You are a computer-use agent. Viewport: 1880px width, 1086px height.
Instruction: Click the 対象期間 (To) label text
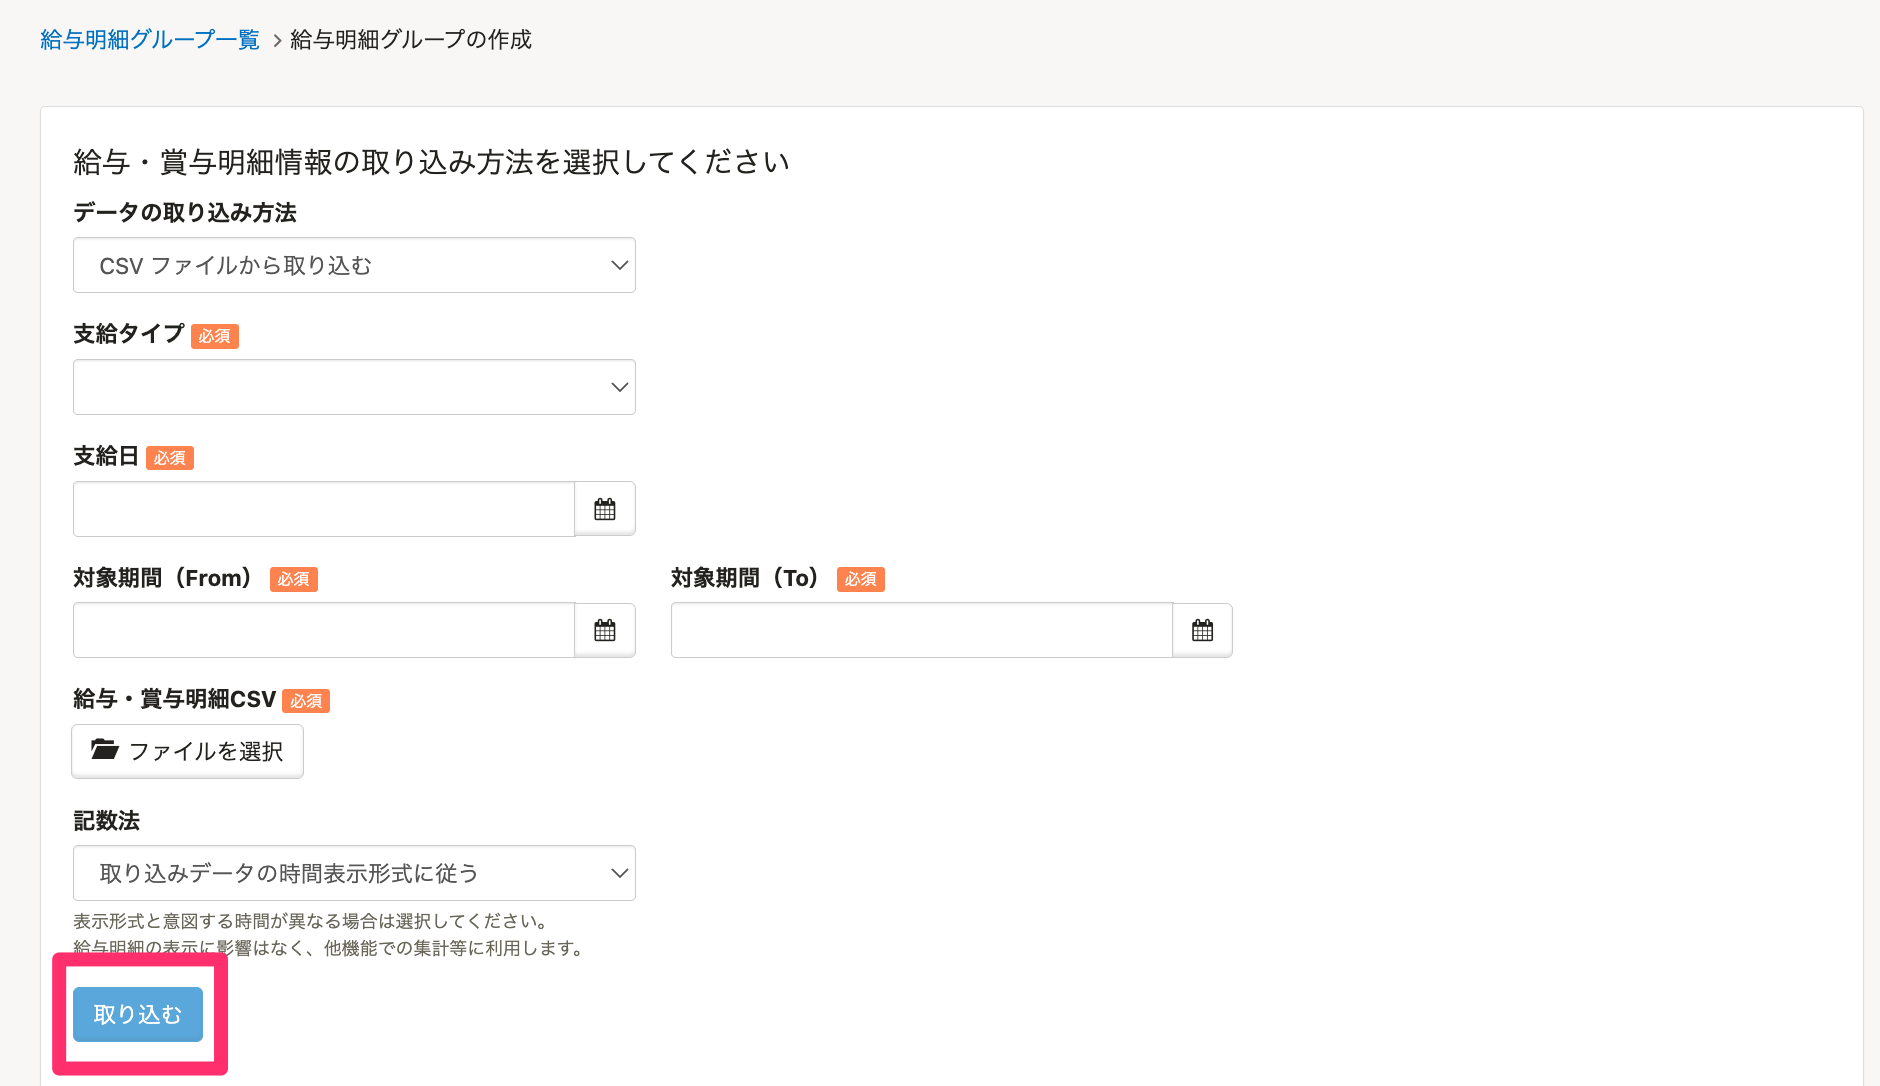coord(745,578)
